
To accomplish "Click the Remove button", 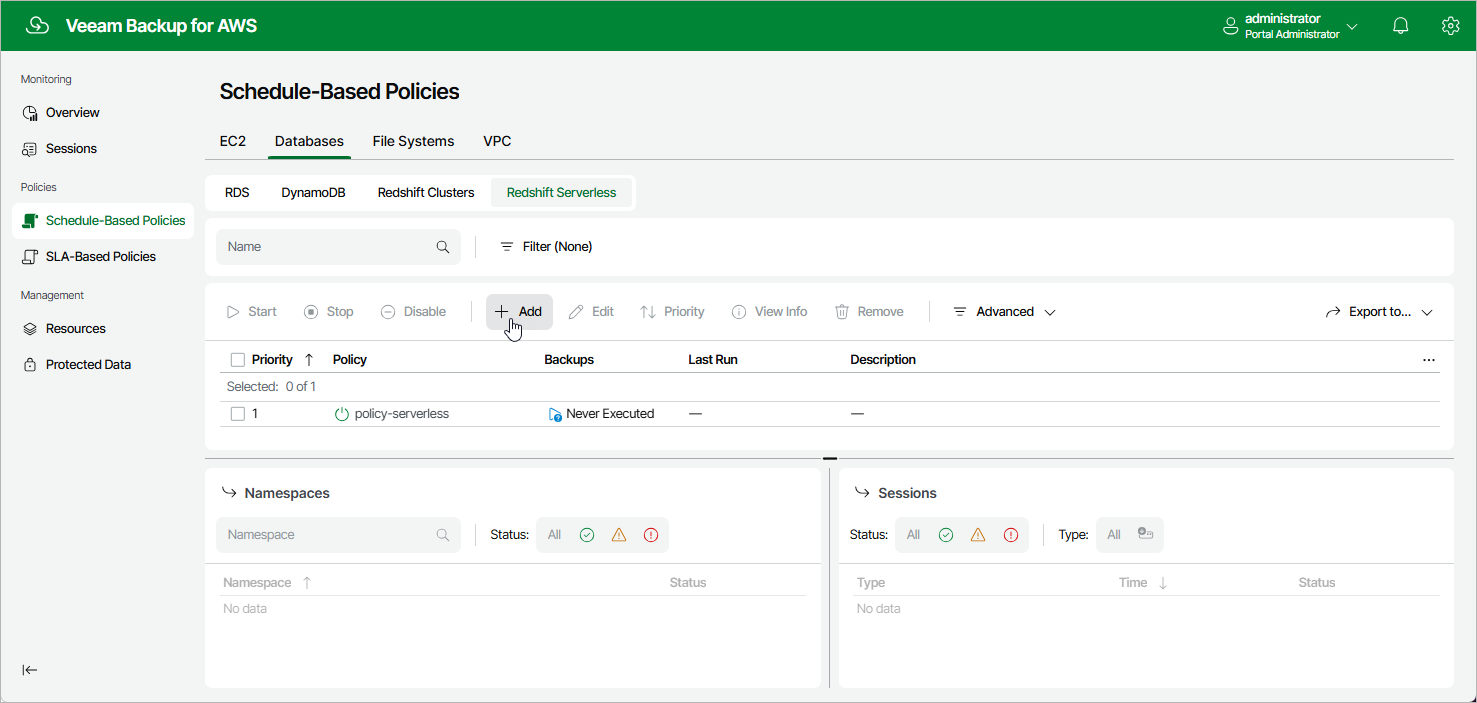I will click(869, 312).
